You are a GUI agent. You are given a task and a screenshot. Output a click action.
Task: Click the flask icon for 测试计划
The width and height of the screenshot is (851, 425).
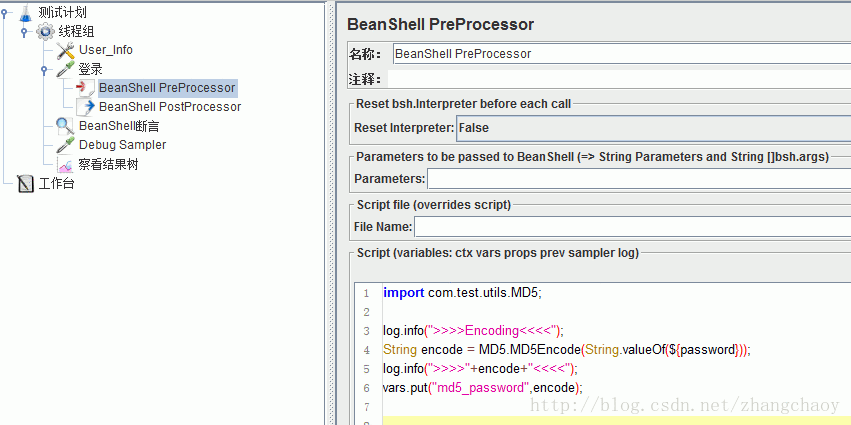pyautogui.click(x=25, y=12)
